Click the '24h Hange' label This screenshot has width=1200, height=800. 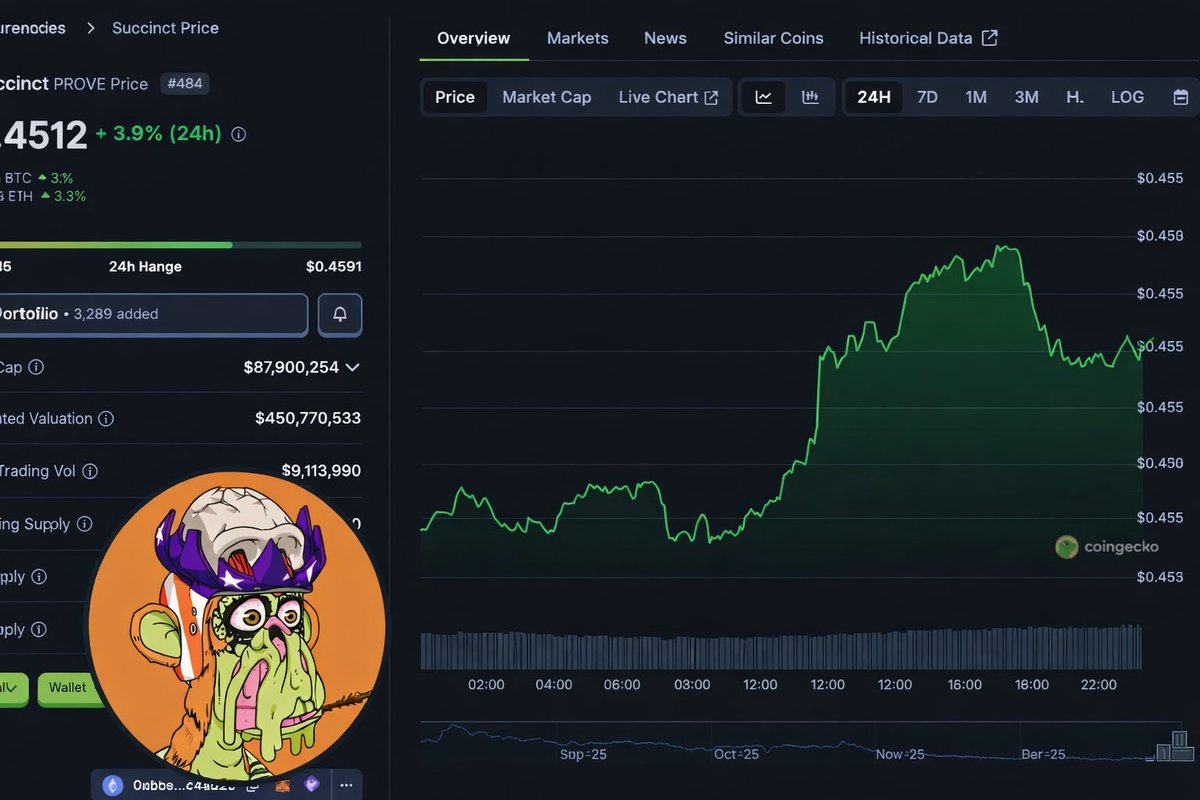tap(145, 267)
